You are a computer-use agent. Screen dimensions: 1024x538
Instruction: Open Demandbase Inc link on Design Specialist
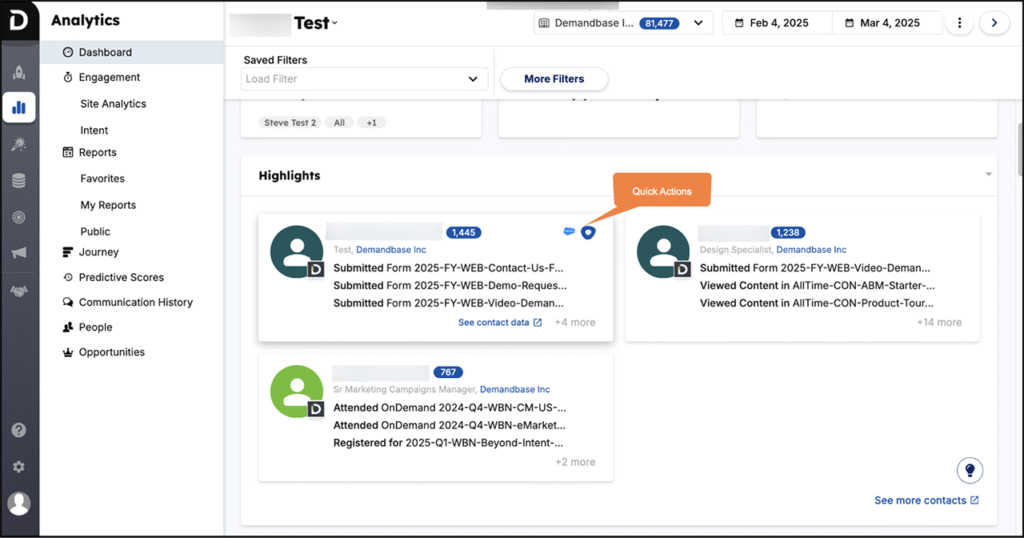click(811, 249)
